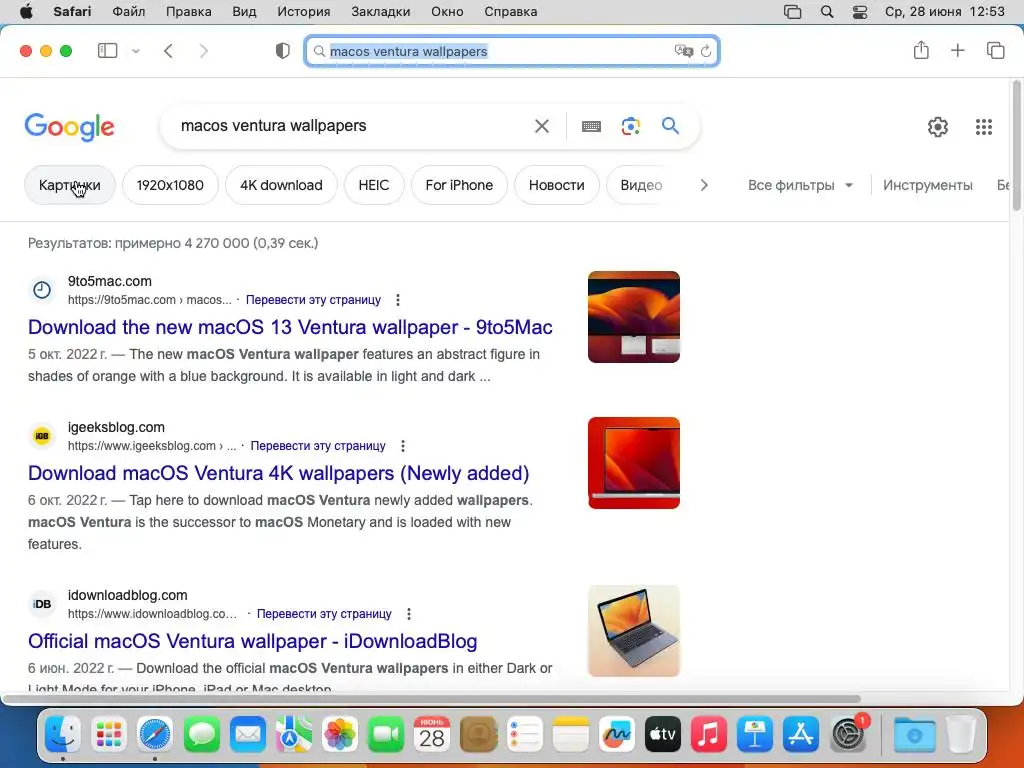Click the Google logo
The image size is (1024, 768).
coord(69,127)
